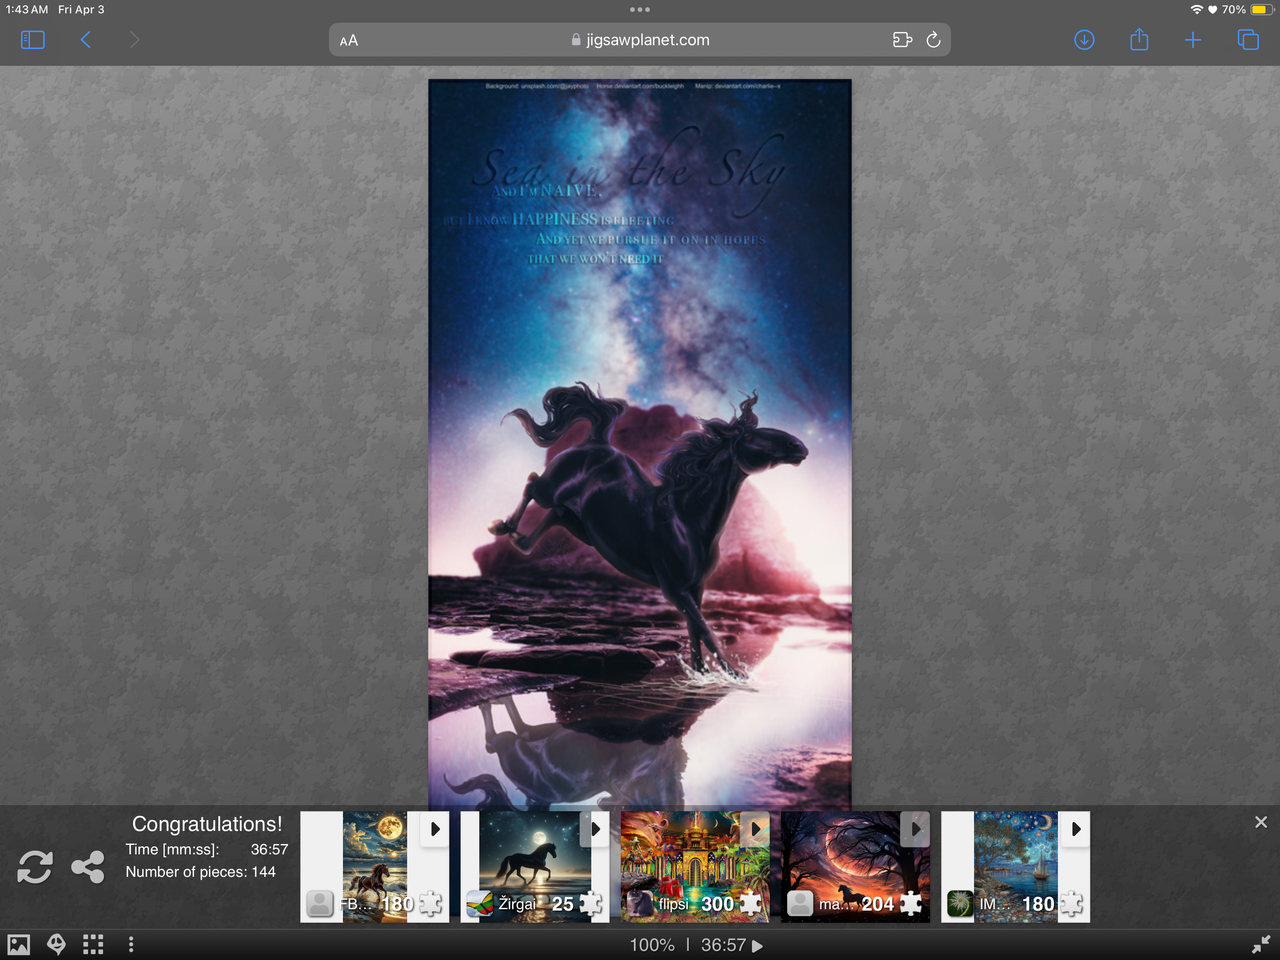Click the FB... user avatar
This screenshot has height=960, width=1280.
320,904
